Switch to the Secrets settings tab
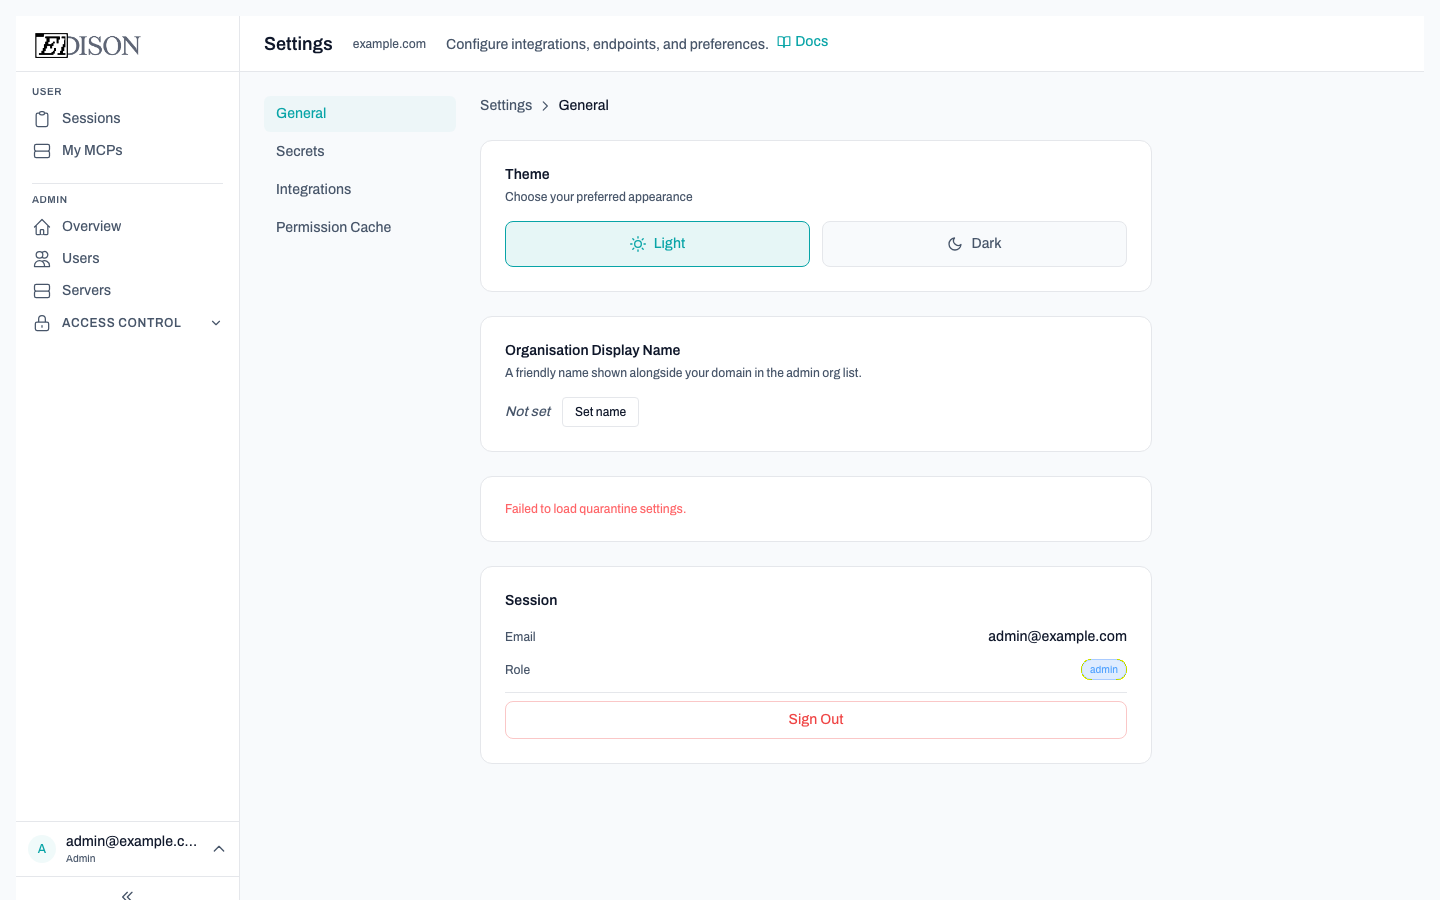1440x900 pixels. pyautogui.click(x=300, y=151)
